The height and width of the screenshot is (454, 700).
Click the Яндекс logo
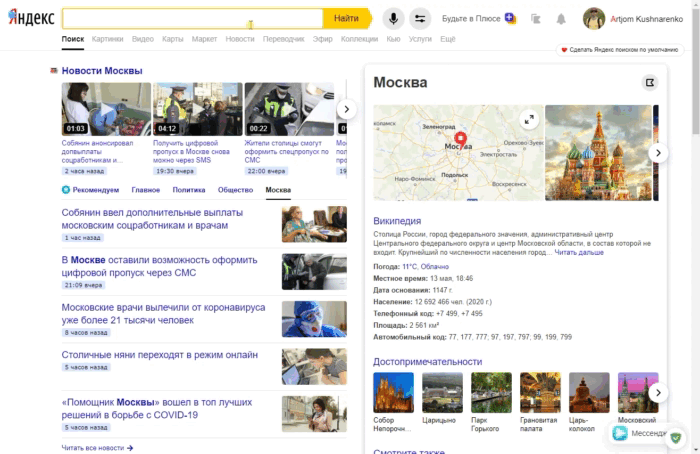(31, 17)
